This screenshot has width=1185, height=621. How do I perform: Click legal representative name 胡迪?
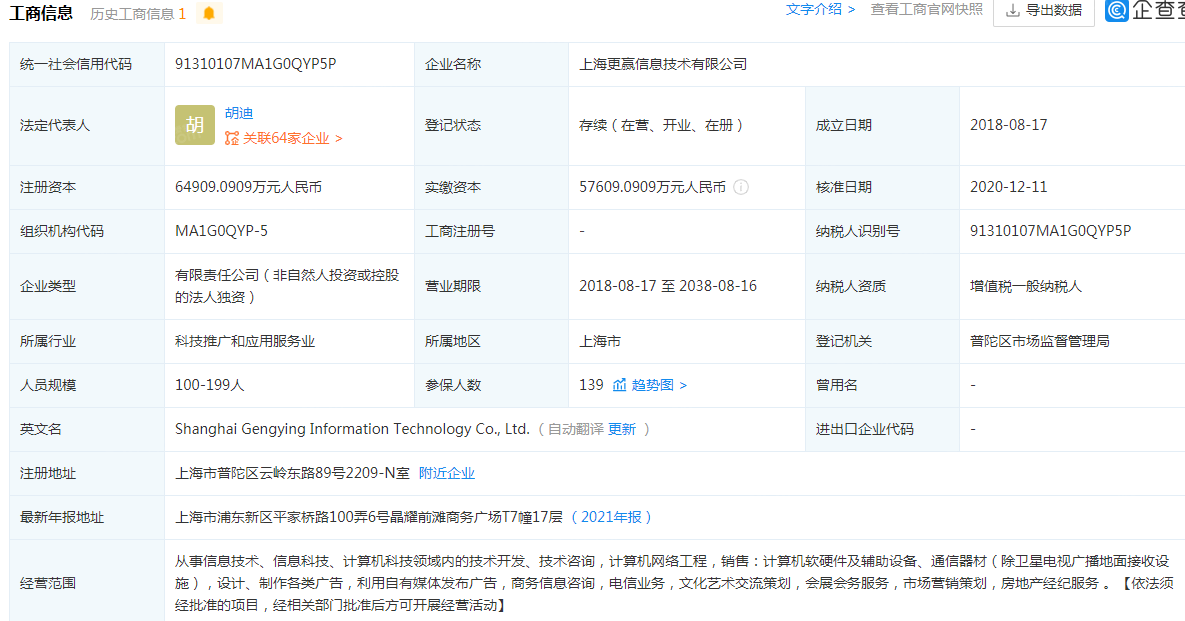pos(240,113)
